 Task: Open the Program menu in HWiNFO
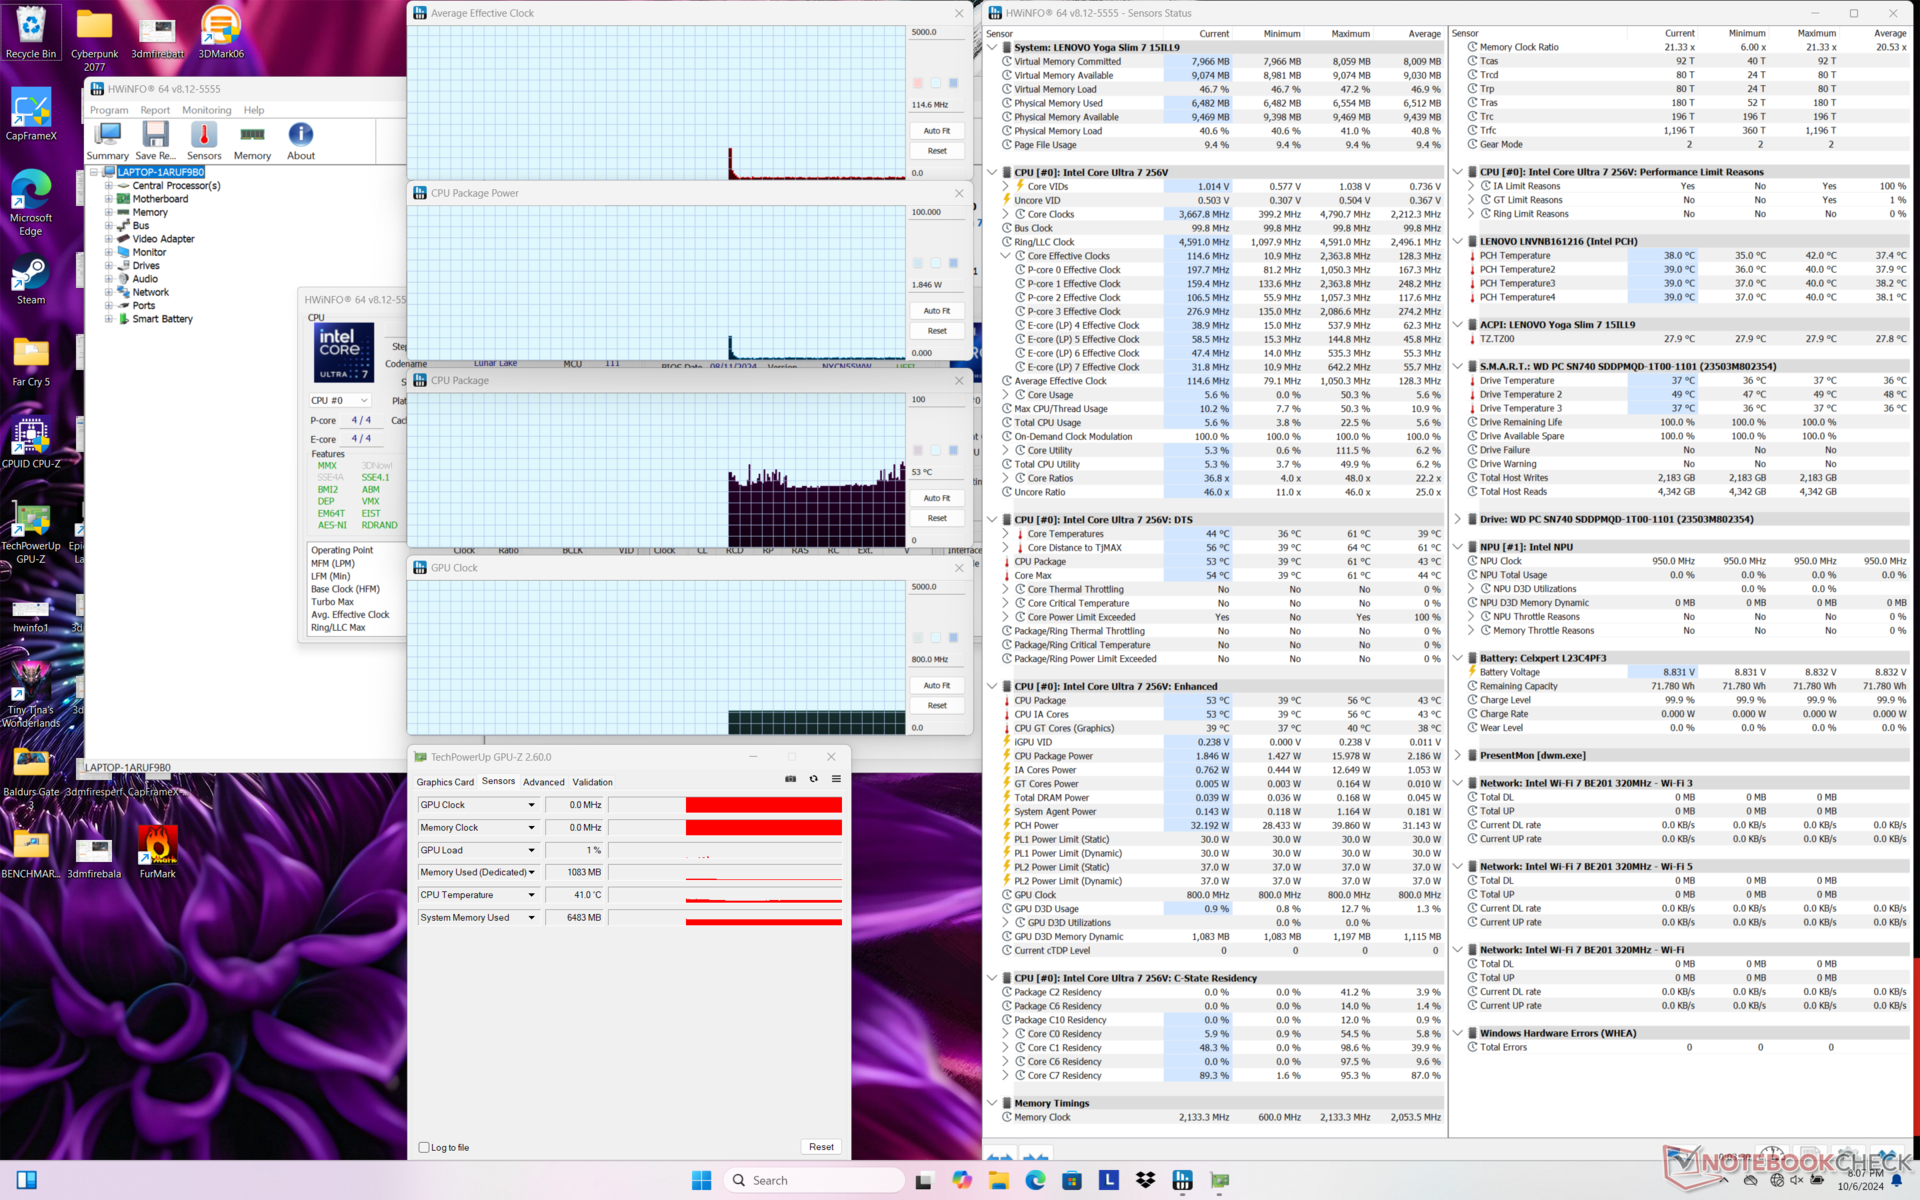click(109, 110)
